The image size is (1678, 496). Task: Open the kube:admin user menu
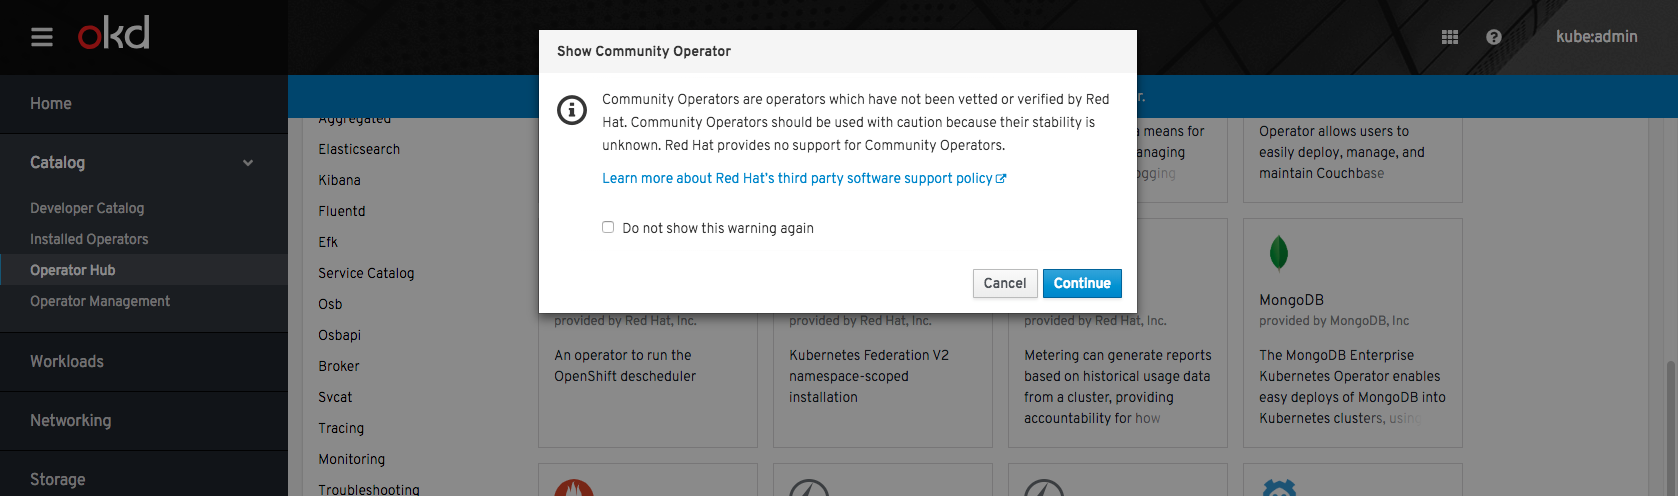pos(1596,37)
